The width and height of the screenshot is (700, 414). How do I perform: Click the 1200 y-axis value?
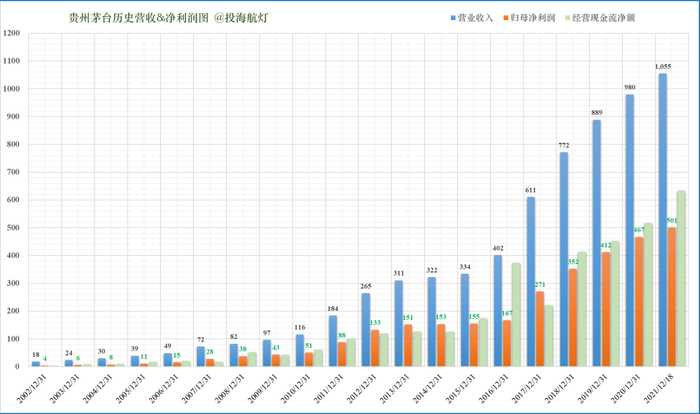coord(12,33)
